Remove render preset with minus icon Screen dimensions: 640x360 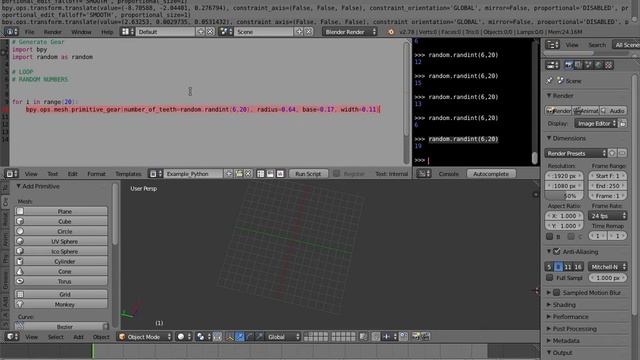[622, 153]
